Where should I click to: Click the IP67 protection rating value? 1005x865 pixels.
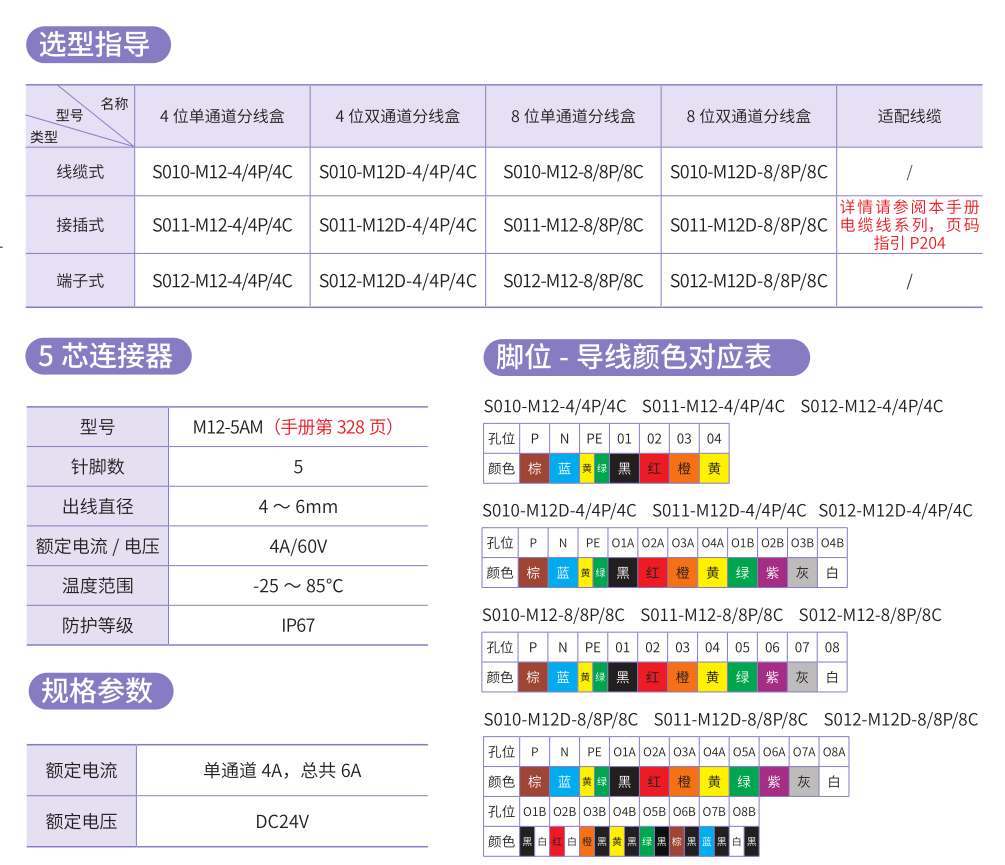(298, 626)
